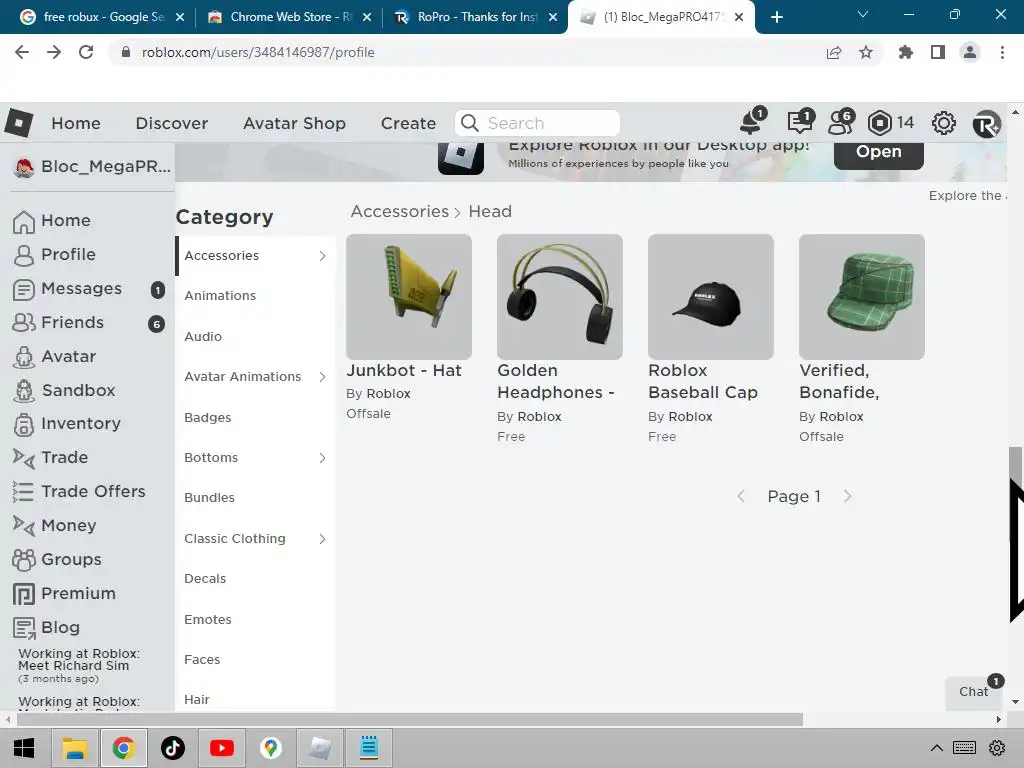Go to the next inventory page
Viewport: 1024px width, 768px height.
[847, 496]
